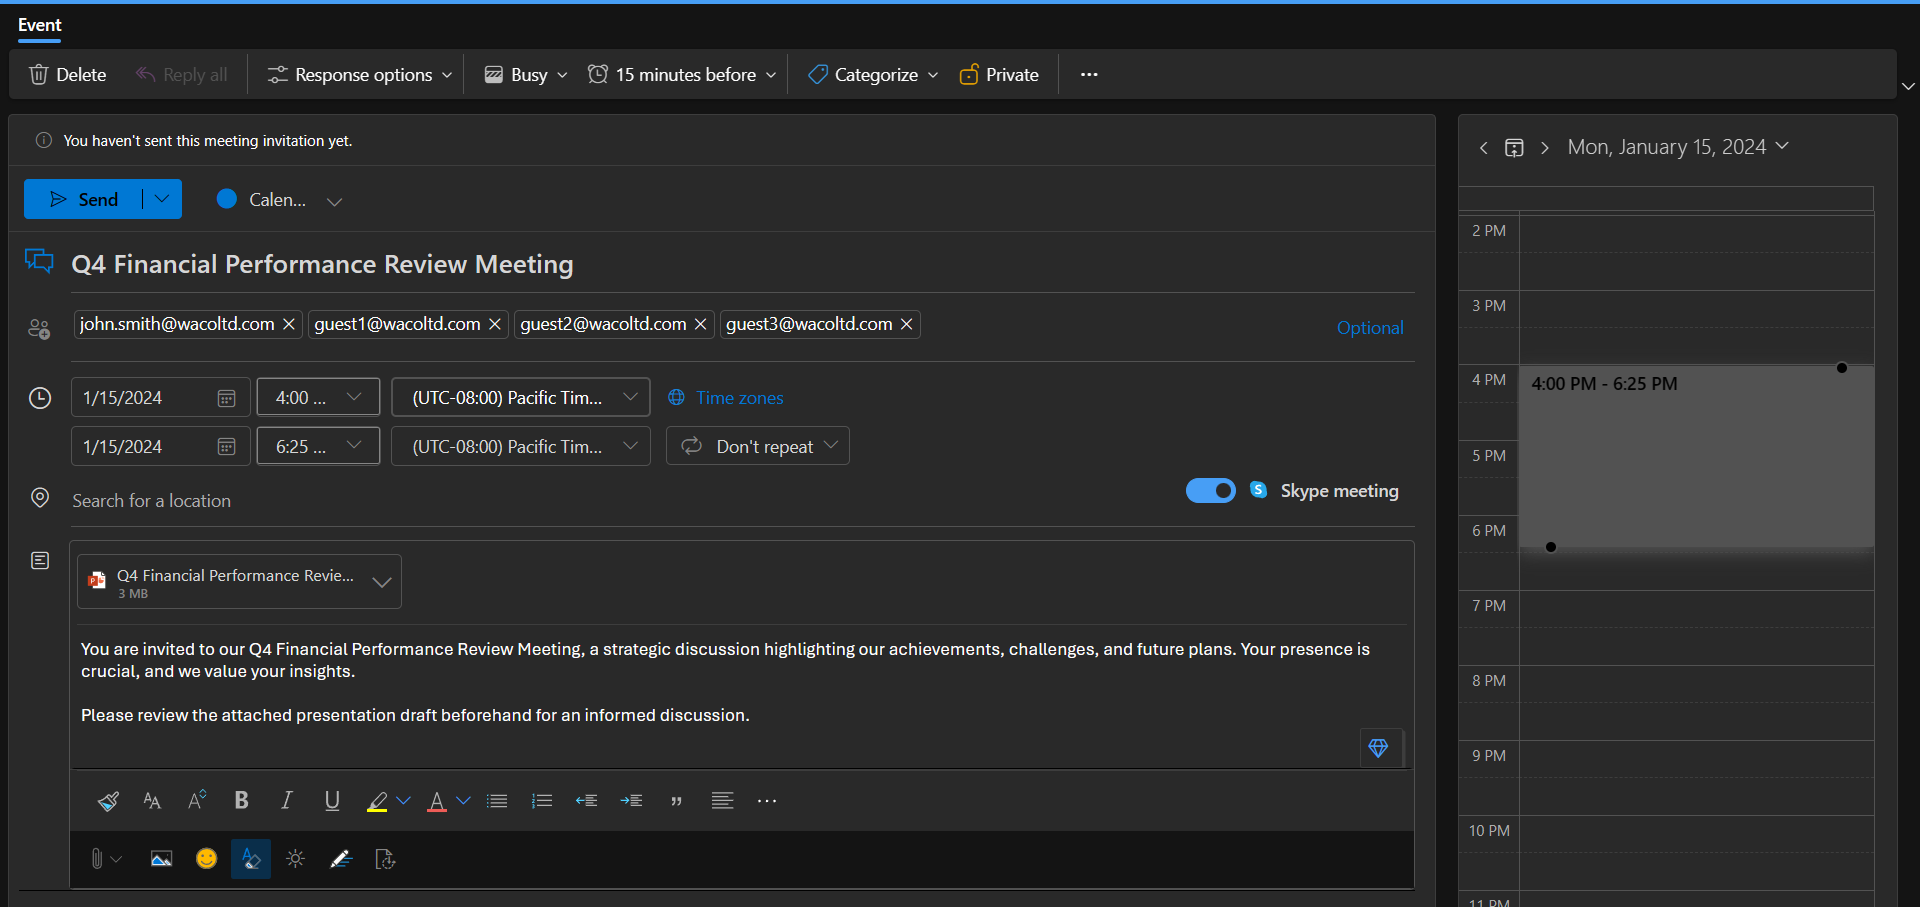Viewport: 1920px width, 907px height.
Task: Toggle Underline formatting
Action: [332, 801]
